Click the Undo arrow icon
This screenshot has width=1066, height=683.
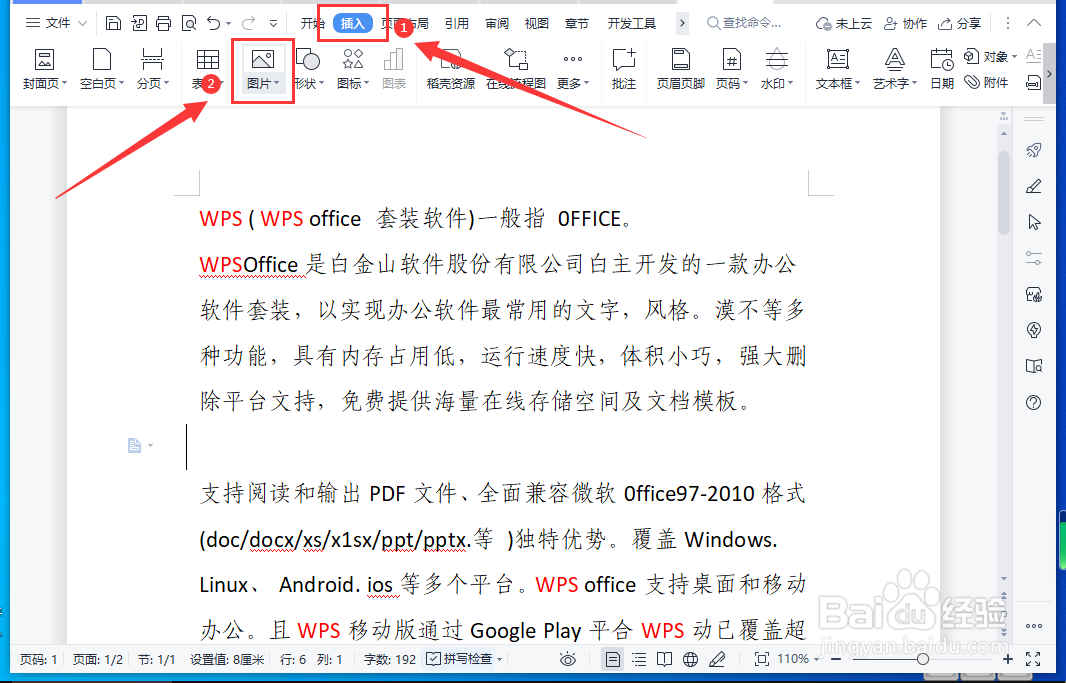[213, 24]
